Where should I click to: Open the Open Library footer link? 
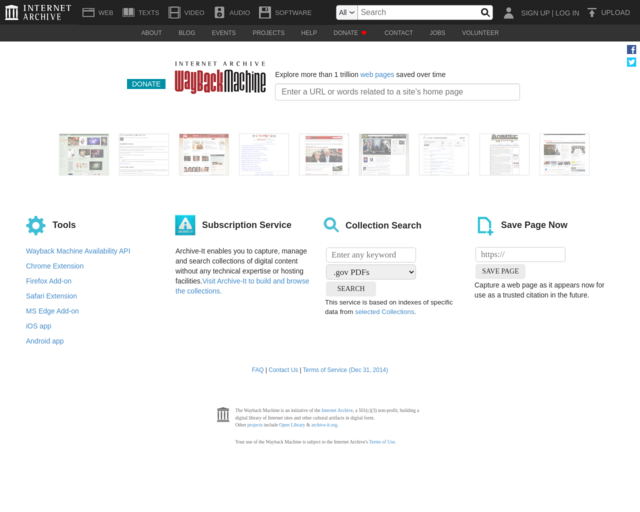[x=292, y=425]
